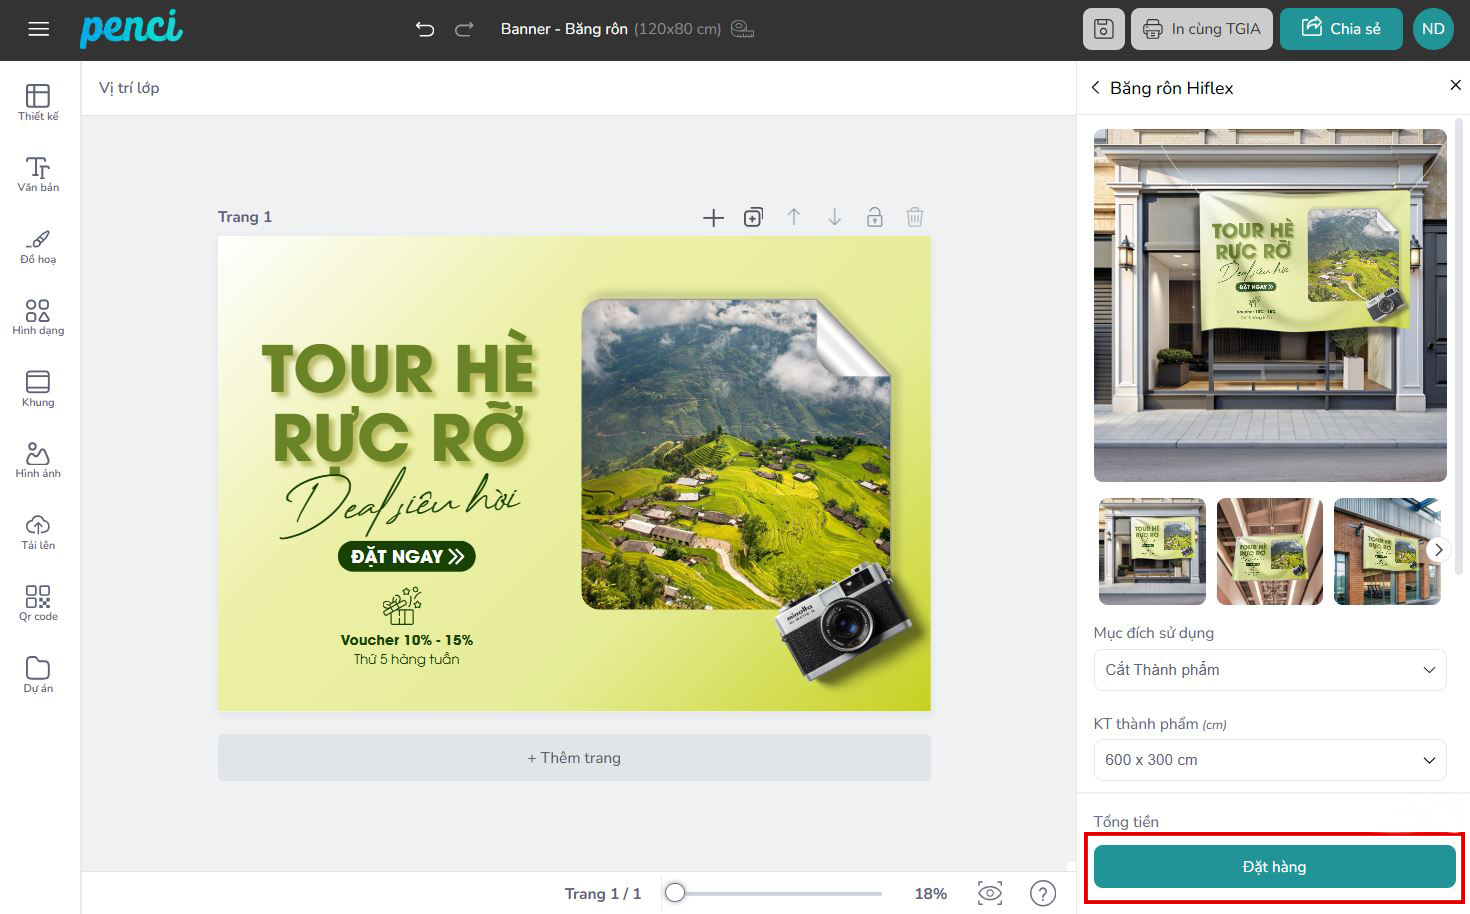
Task: Click the Đặt hàng order button
Action: [x=1274, y=867]
